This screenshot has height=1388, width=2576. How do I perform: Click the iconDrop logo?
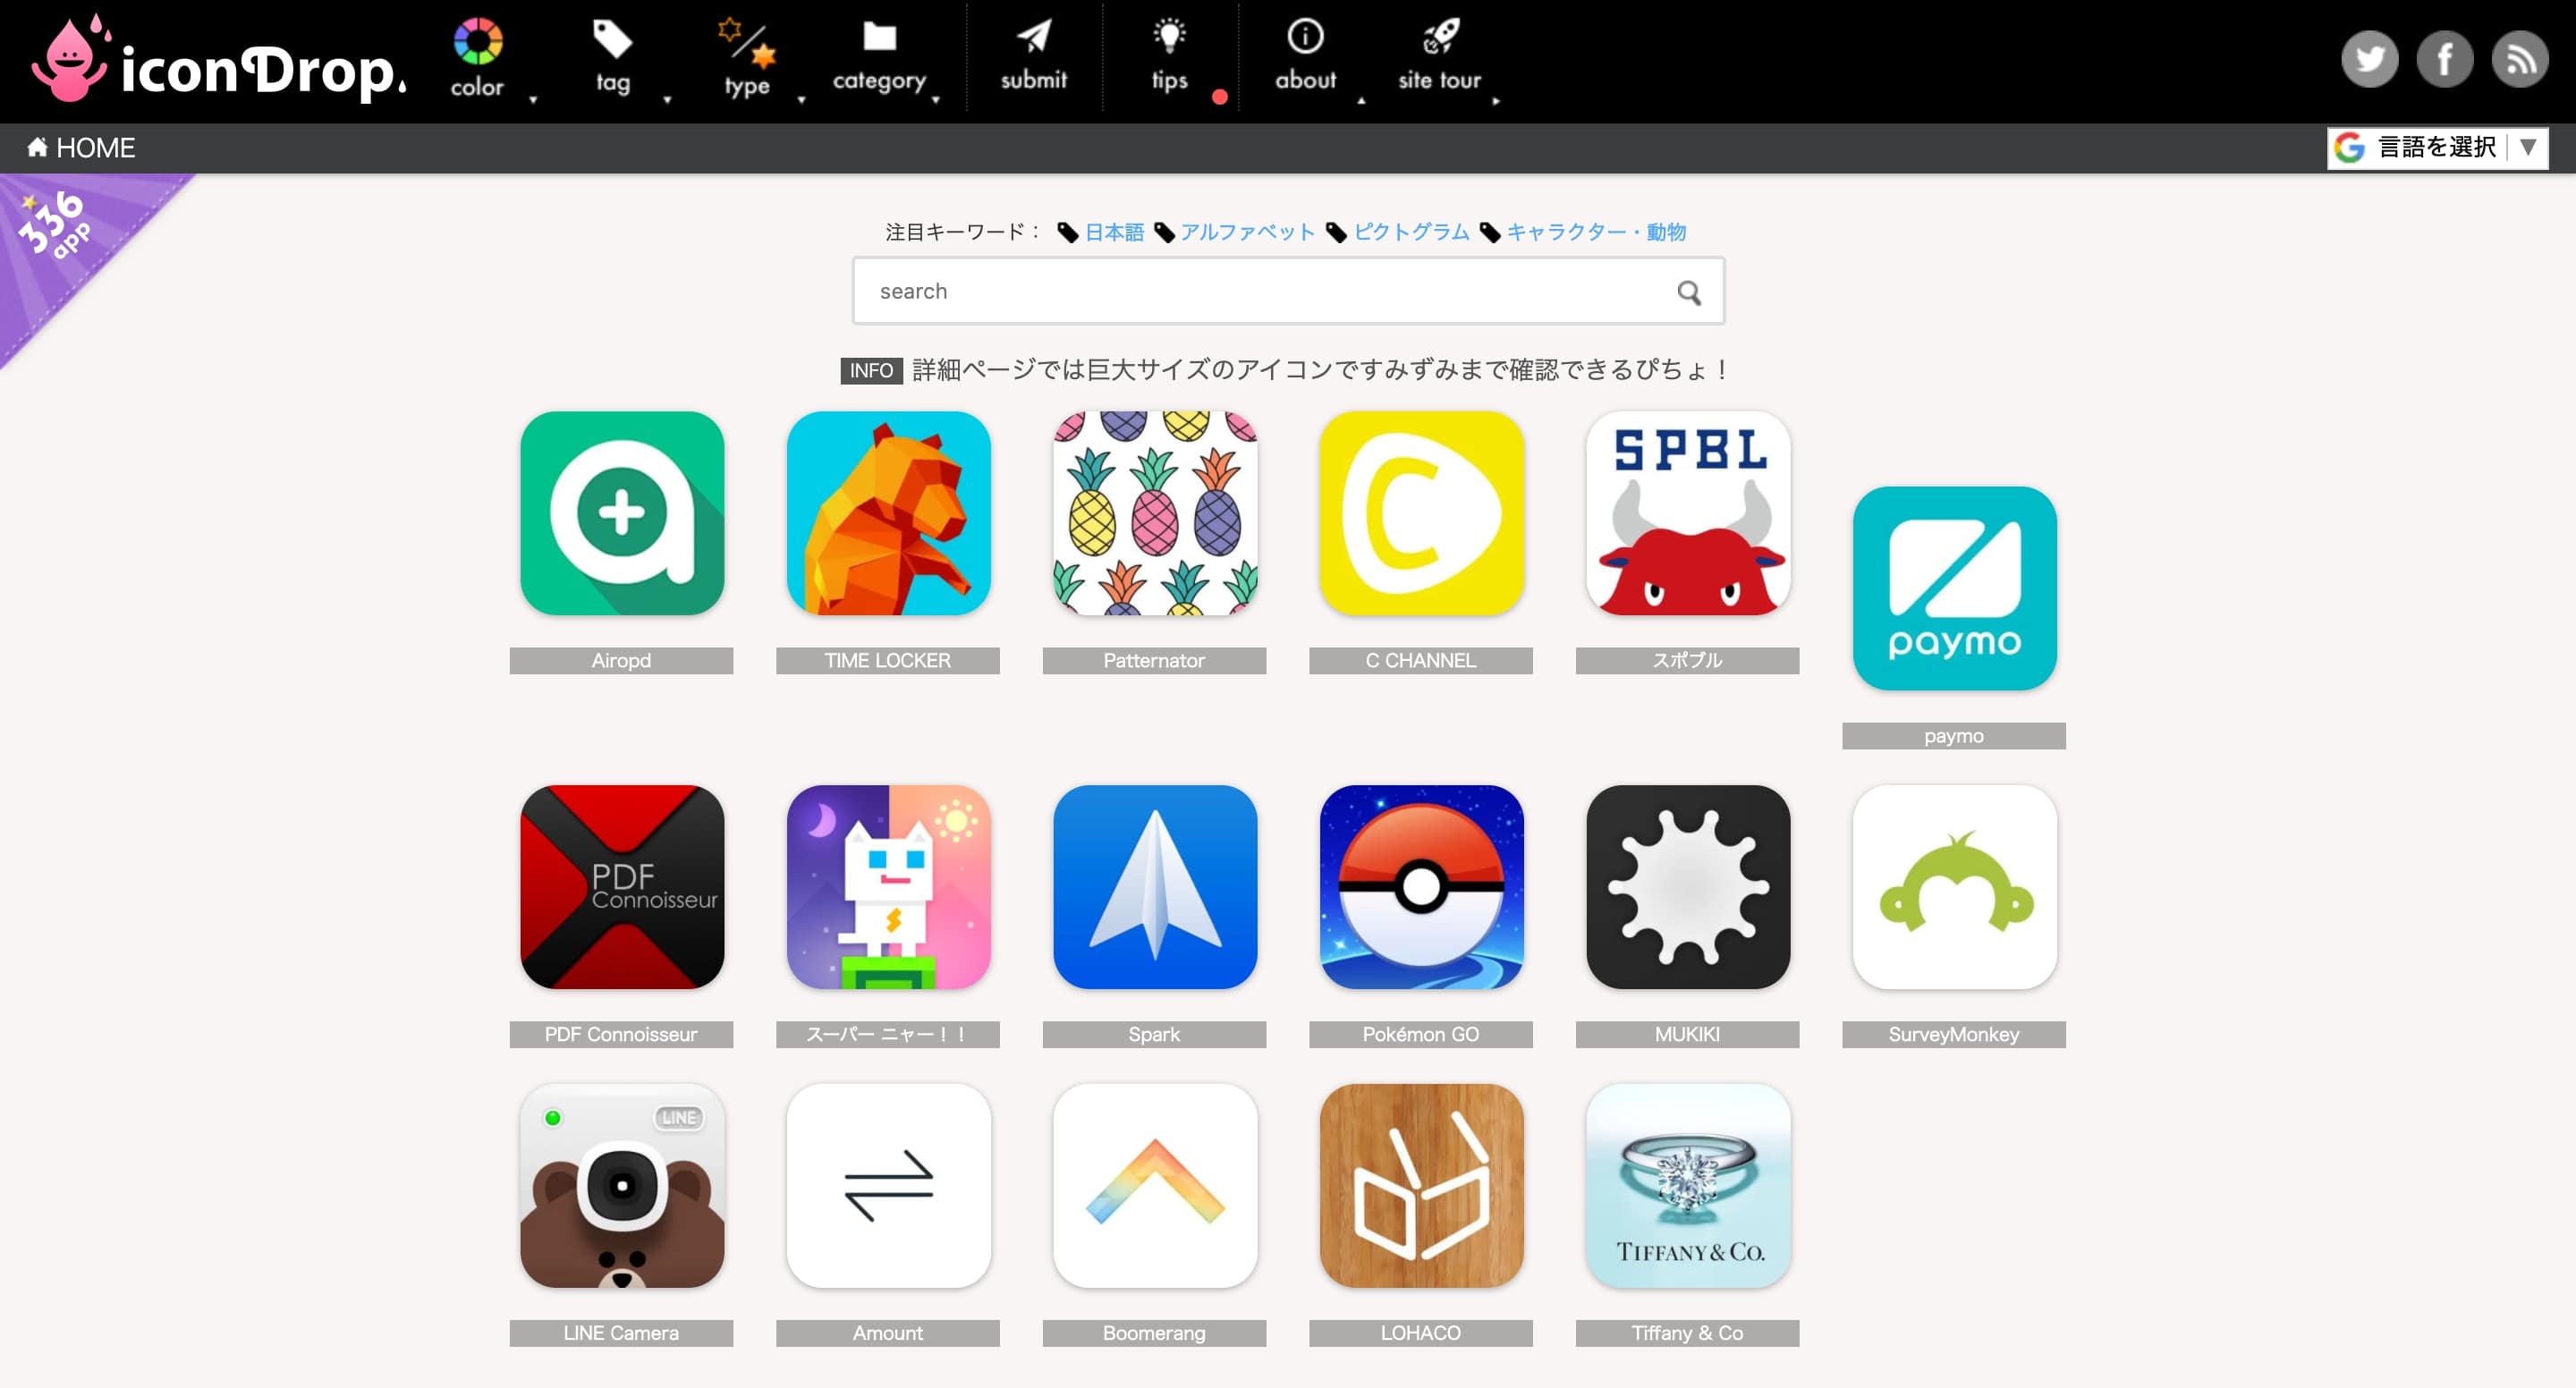point(218,62)
